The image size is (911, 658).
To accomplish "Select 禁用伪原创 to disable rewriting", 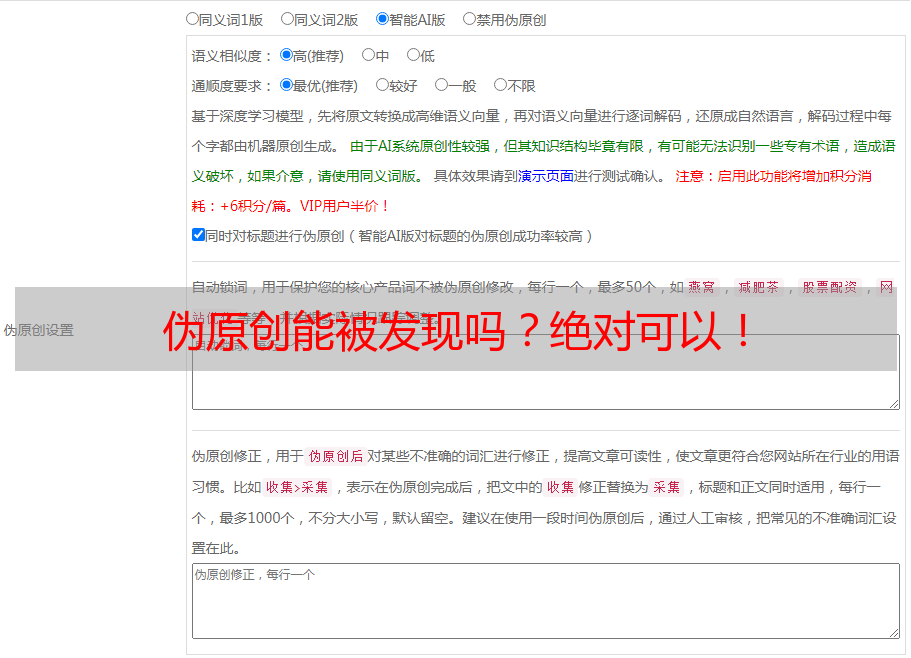I will point(469,19).
